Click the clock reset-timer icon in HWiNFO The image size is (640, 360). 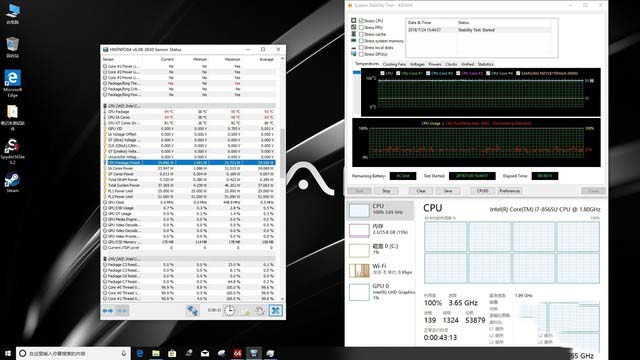coord(229,311)
